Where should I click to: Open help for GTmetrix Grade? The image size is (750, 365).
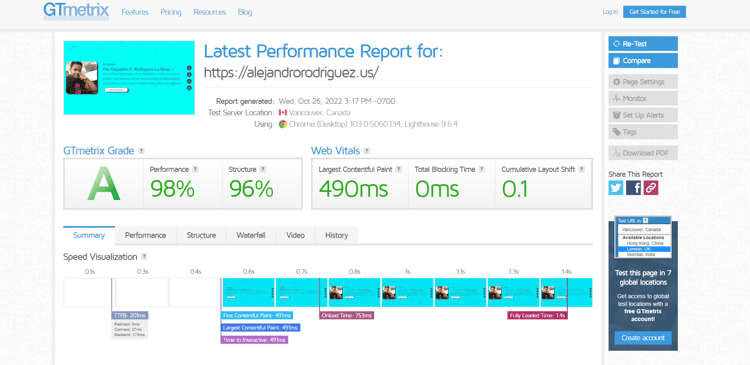pyautogui.click(x=141, y=151)
